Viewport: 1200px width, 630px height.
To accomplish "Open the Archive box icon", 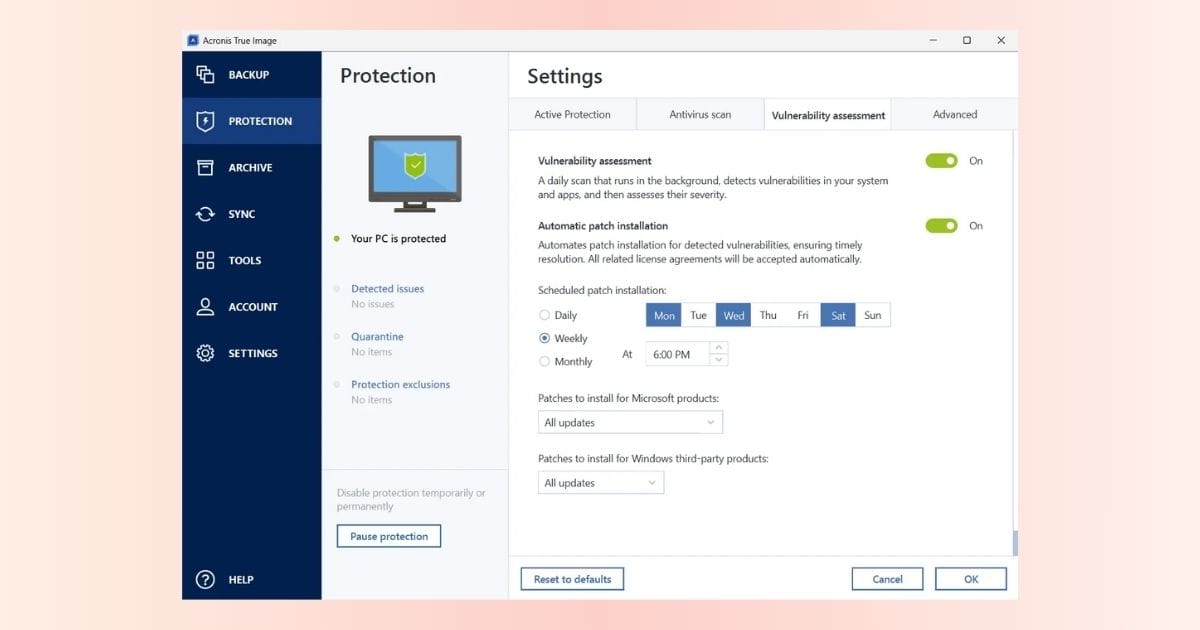I will (205, 167).
